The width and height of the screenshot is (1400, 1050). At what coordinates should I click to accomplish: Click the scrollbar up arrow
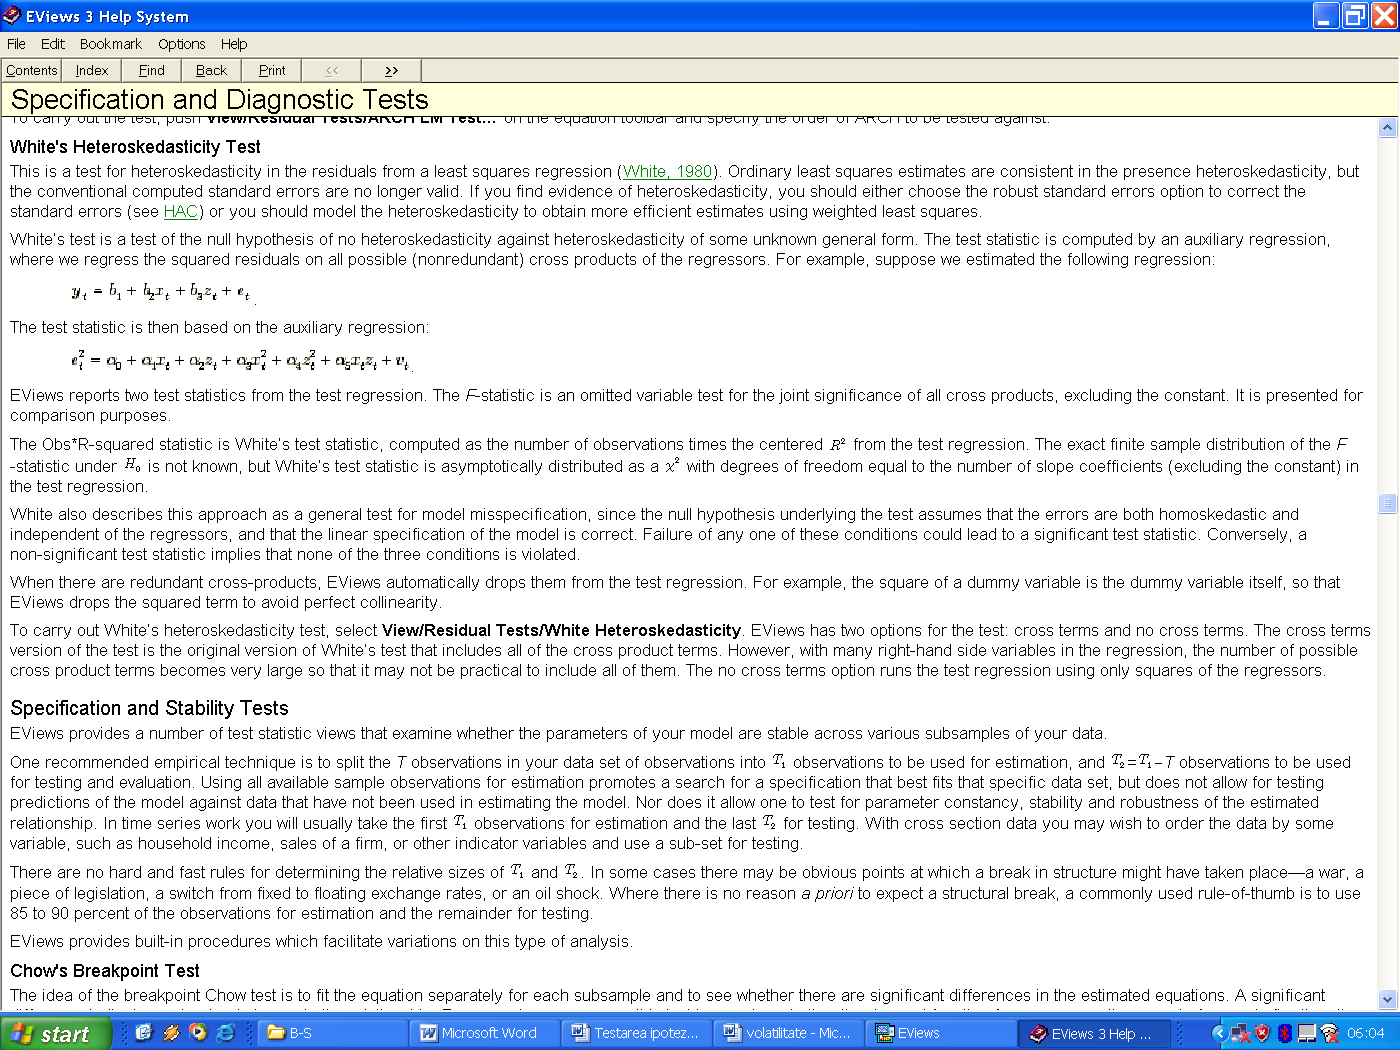point(1387,127)
